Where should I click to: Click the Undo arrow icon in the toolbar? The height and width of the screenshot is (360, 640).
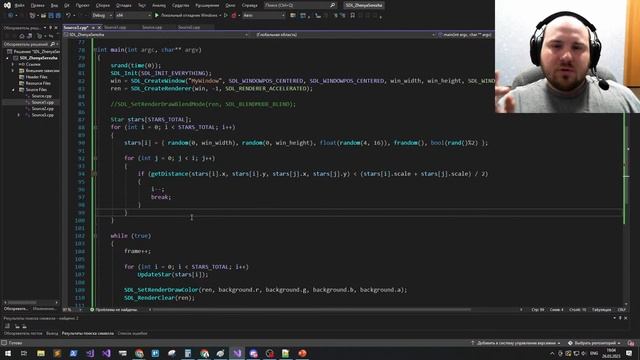[68, 16]
